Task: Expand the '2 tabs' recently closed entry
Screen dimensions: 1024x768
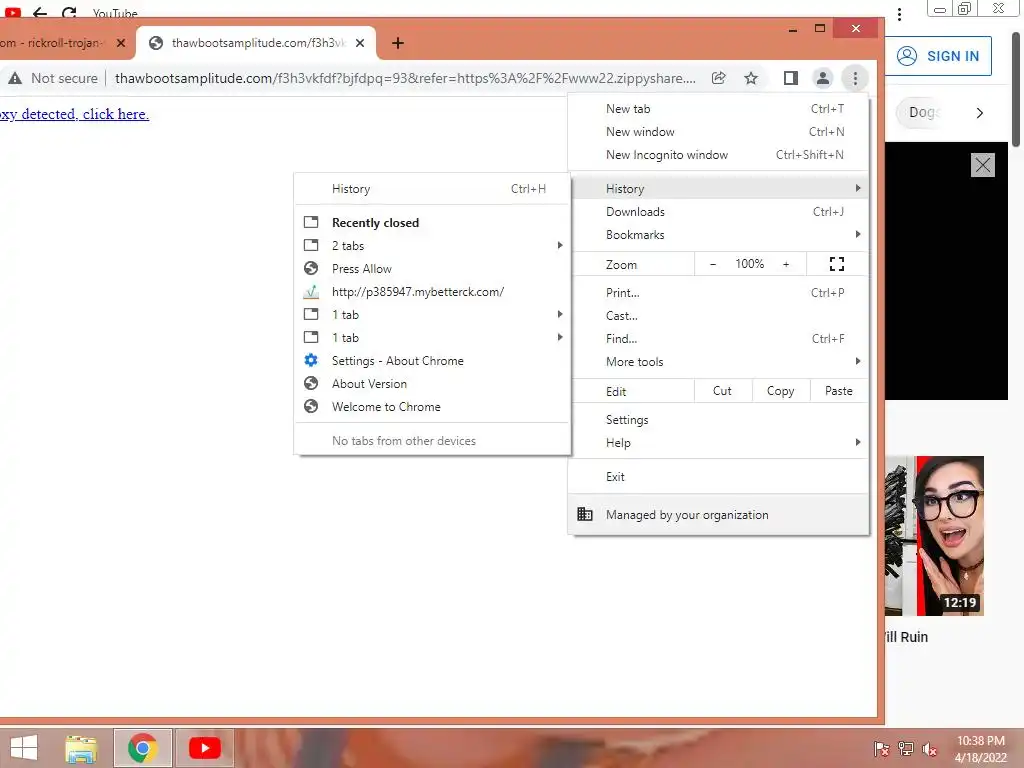Action: click(432, 246)
